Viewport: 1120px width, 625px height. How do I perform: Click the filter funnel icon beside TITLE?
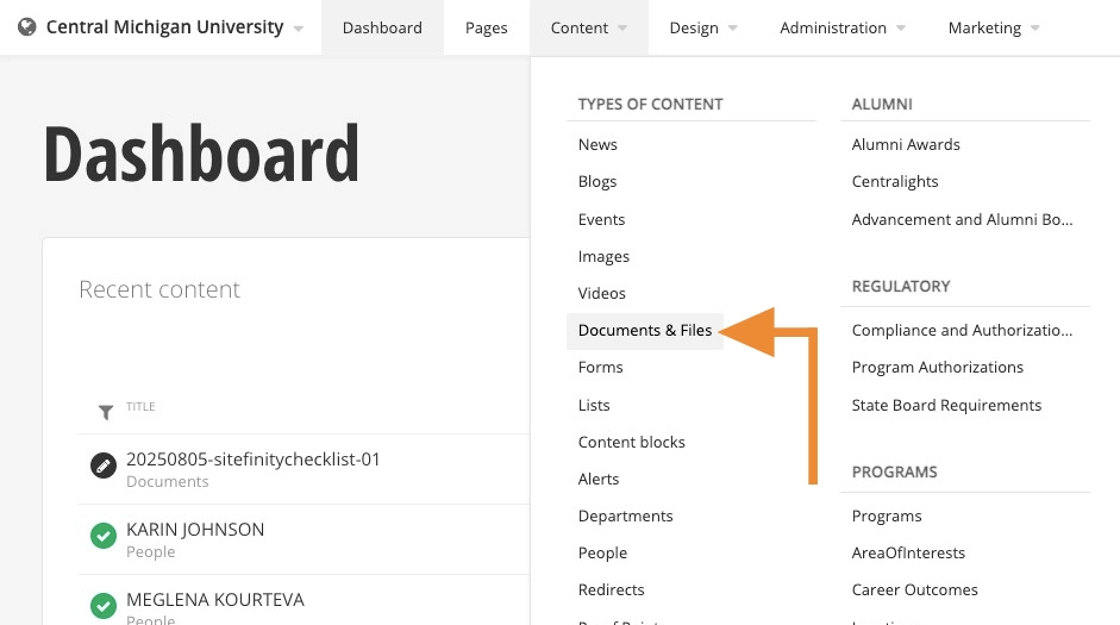tap(106, 412)
